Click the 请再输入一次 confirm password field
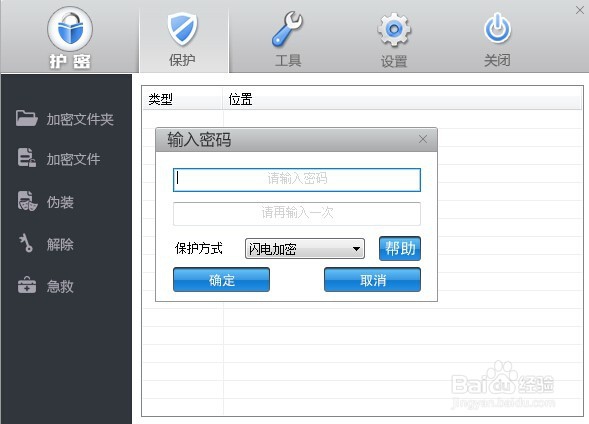Image resolution: width=589 pixels, height=424 pixels. point(297,214)
